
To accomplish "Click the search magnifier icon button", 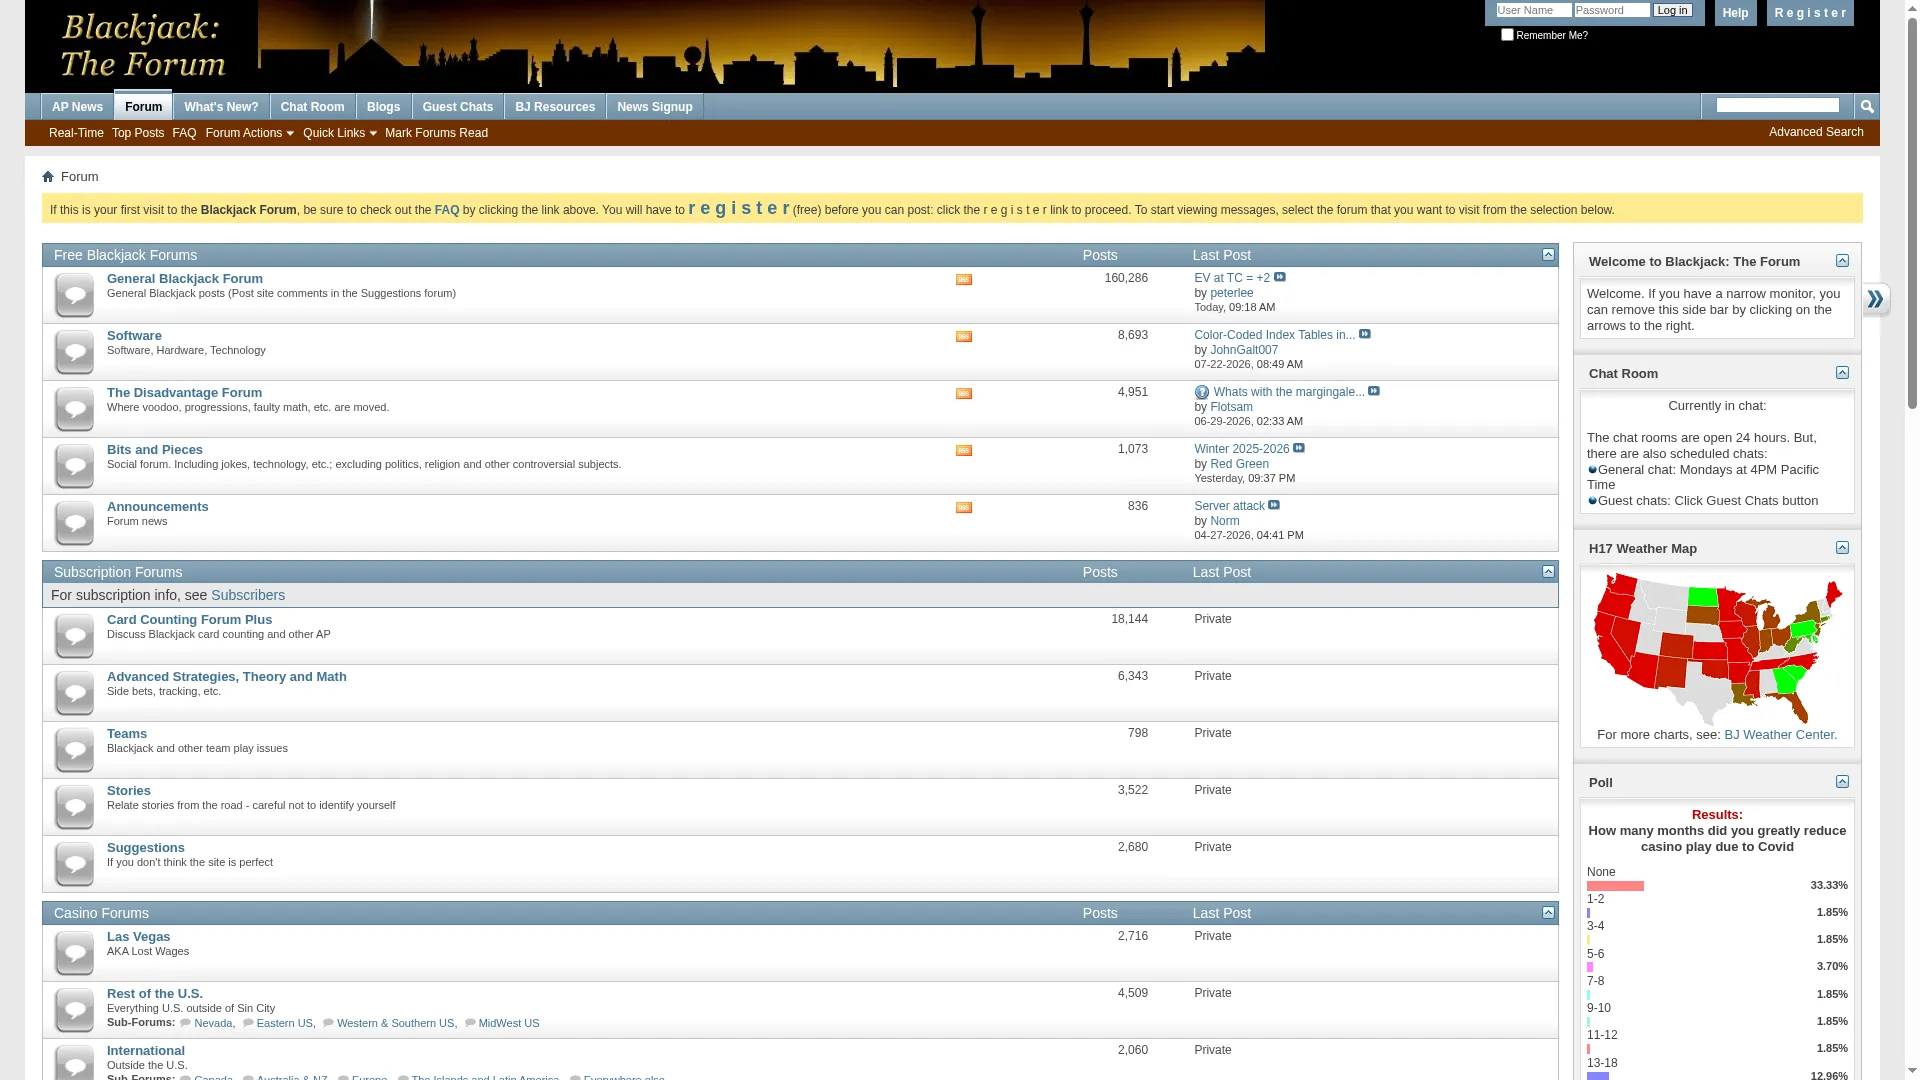I will 1867,106.
